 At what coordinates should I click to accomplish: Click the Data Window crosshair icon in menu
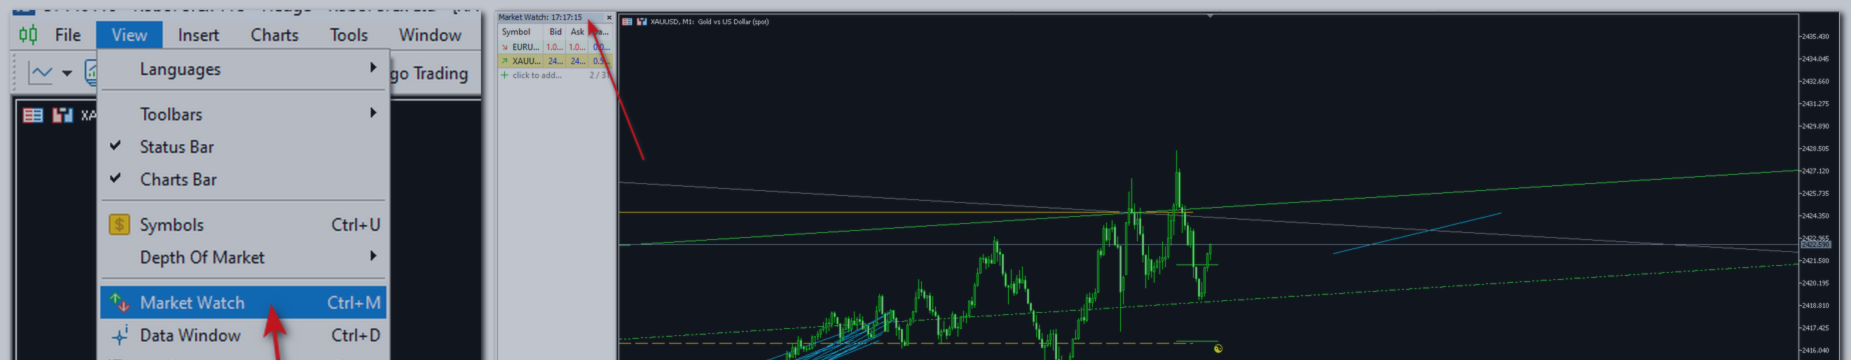click(x=119, y=336)
